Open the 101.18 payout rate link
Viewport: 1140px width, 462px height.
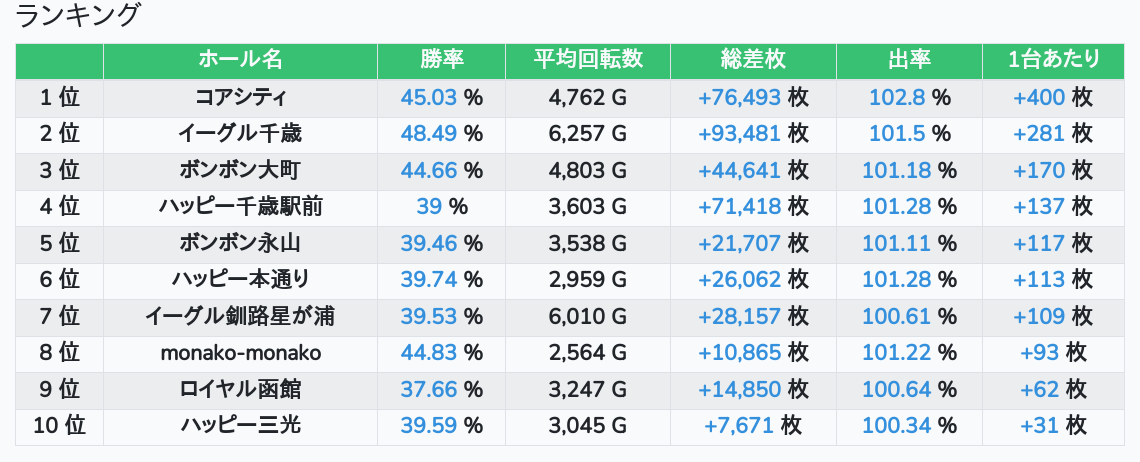[897, 170]
